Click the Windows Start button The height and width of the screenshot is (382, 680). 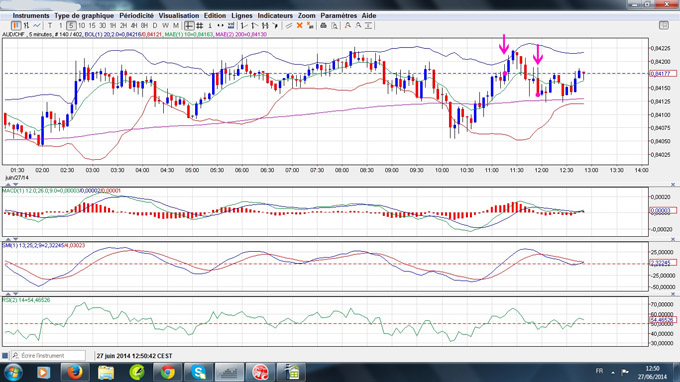click(13, 372)
